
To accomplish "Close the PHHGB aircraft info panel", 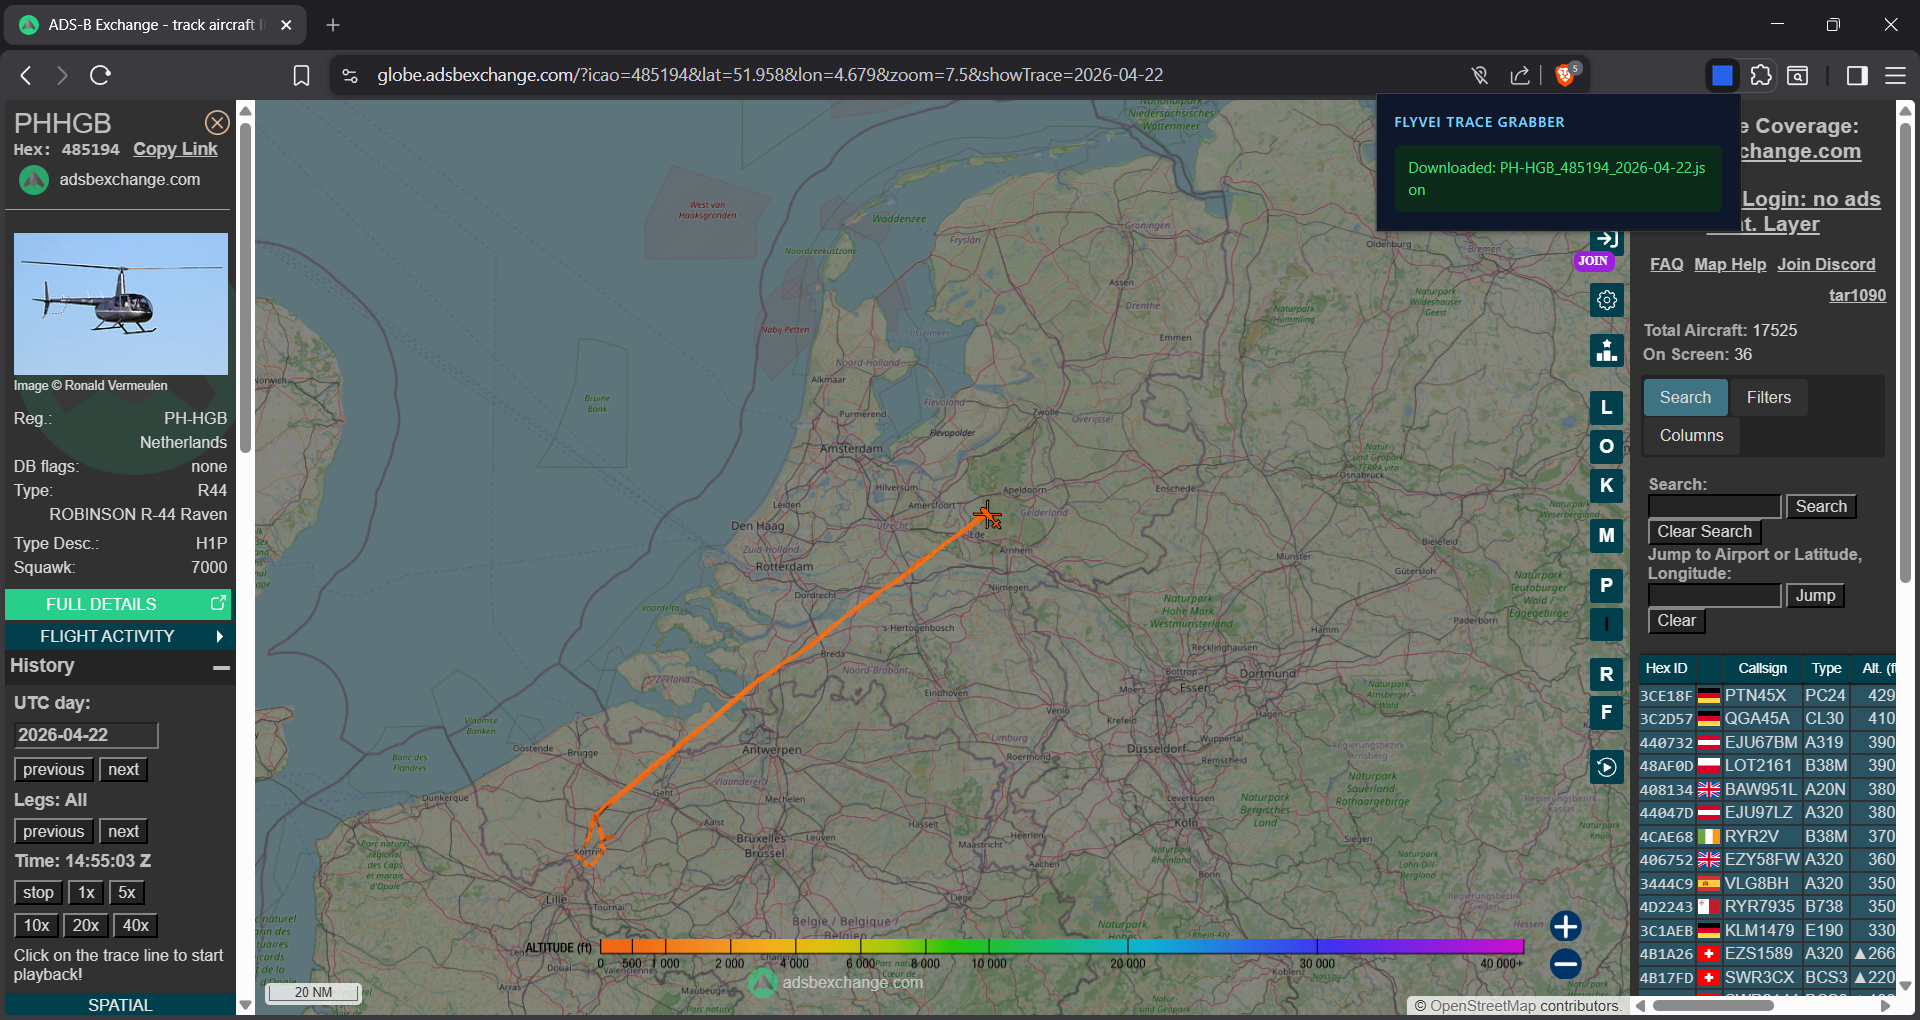I will [x=217, y=123].
